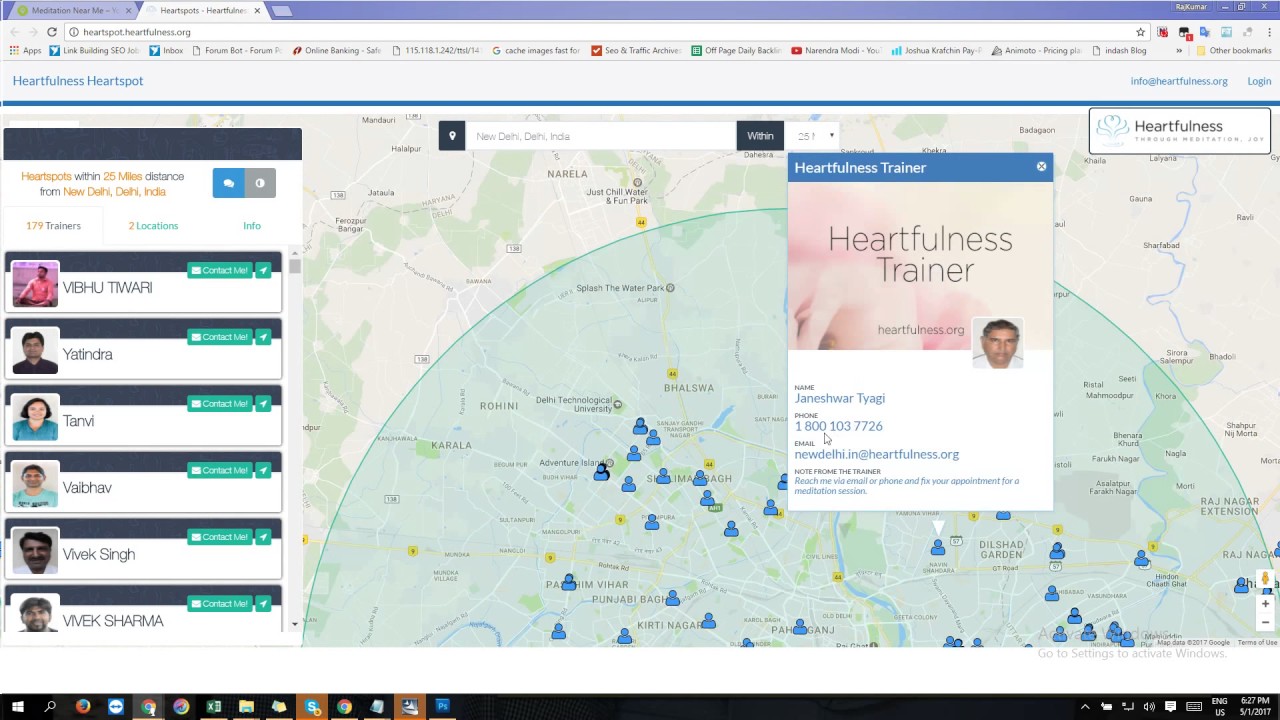Open the Animoto Pricing bookmark
Viewport: 1280px width, 720px height.
1036,50
